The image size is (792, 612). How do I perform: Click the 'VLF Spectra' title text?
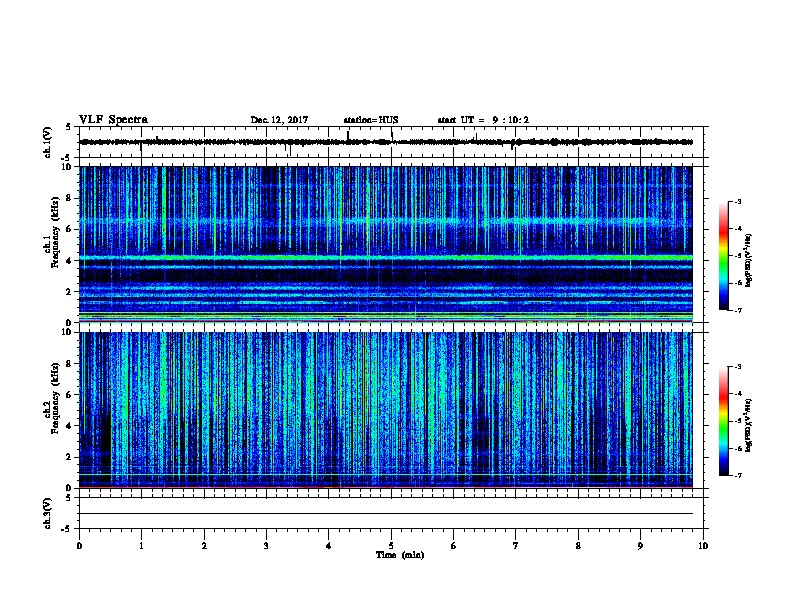click(x=113, y=120)
